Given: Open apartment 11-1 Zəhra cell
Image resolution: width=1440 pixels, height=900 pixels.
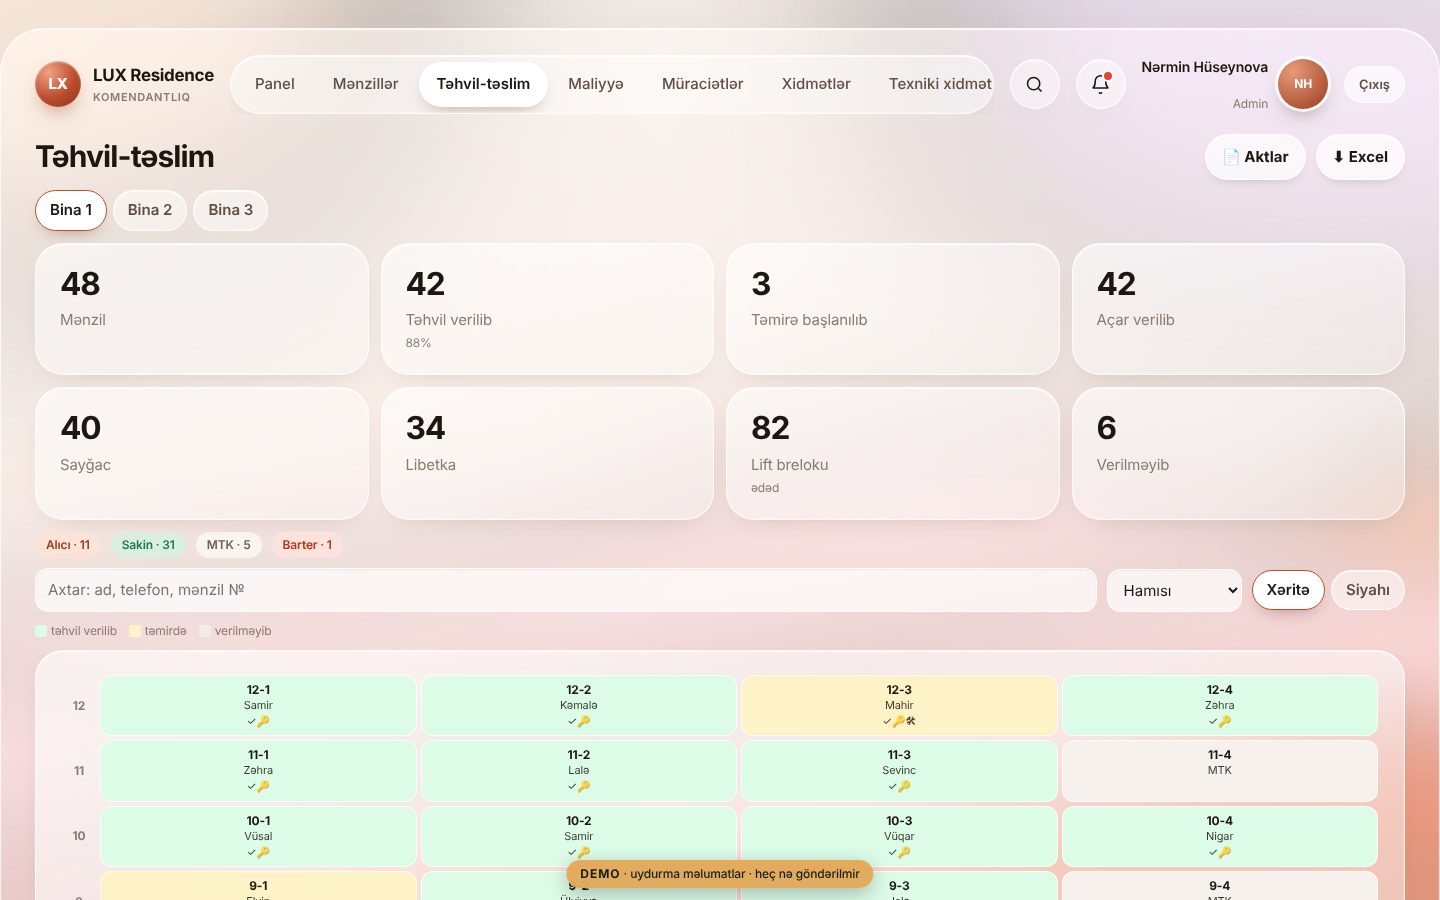Looking at the screenshot, I should tap(258, 771).
